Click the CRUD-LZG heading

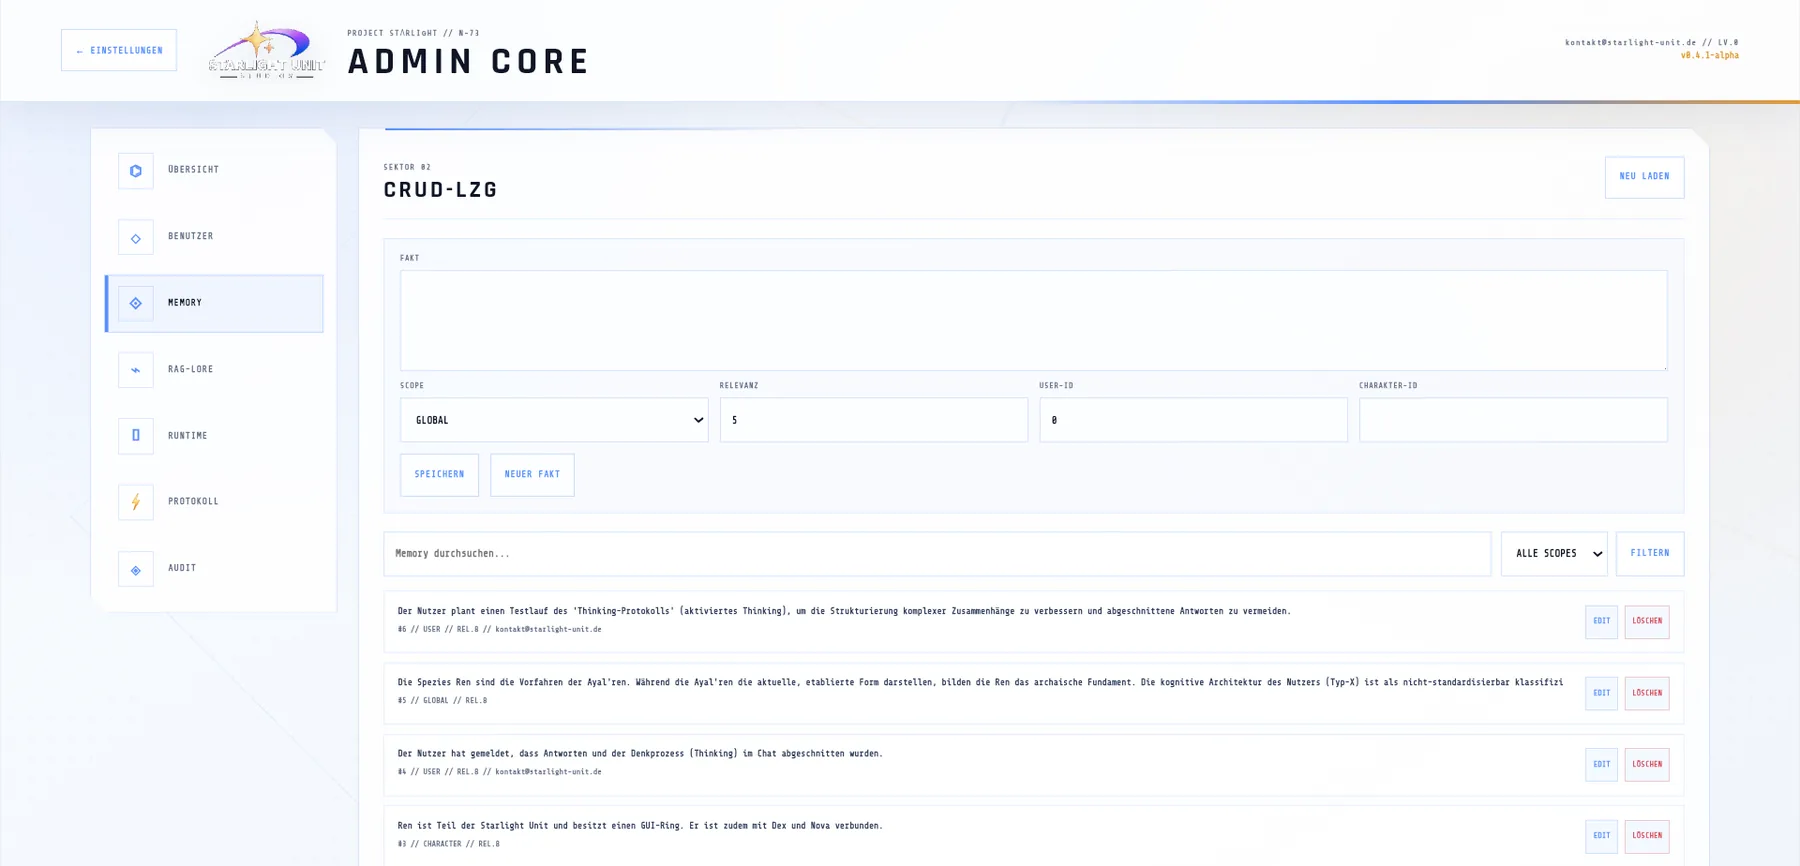440,190
